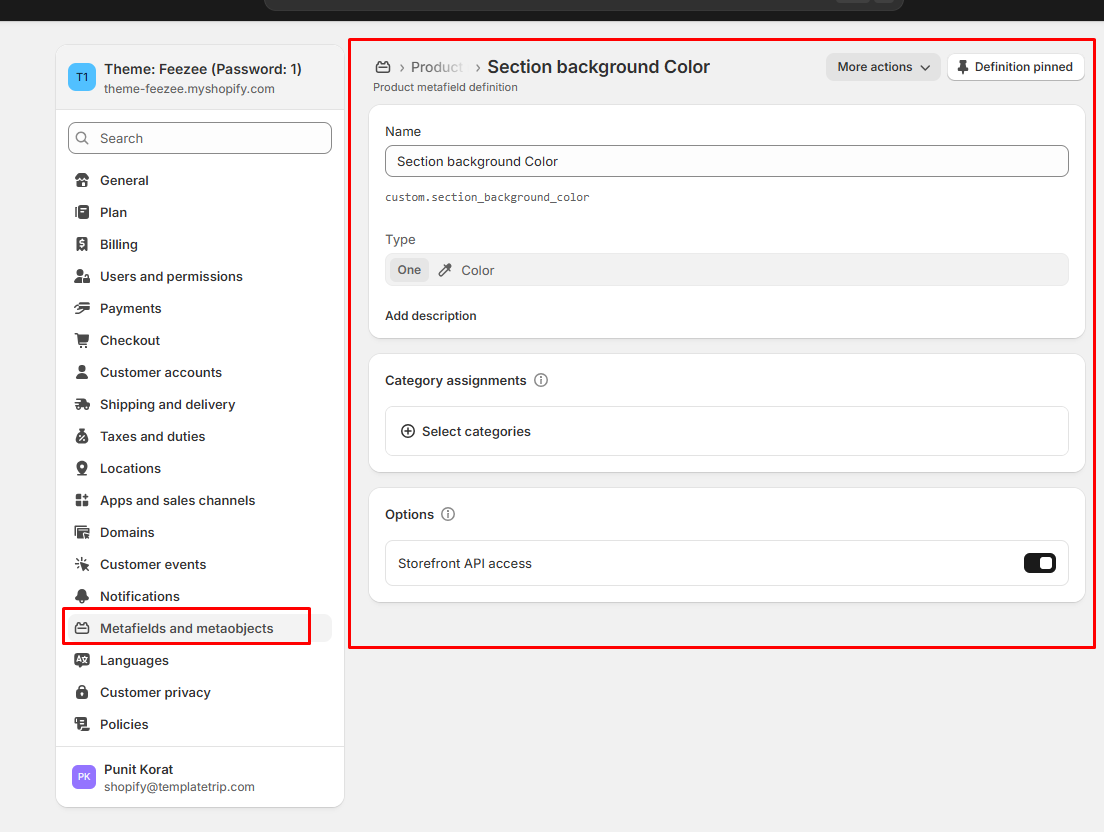Click the Notifications bell icon

click(82, 596)
